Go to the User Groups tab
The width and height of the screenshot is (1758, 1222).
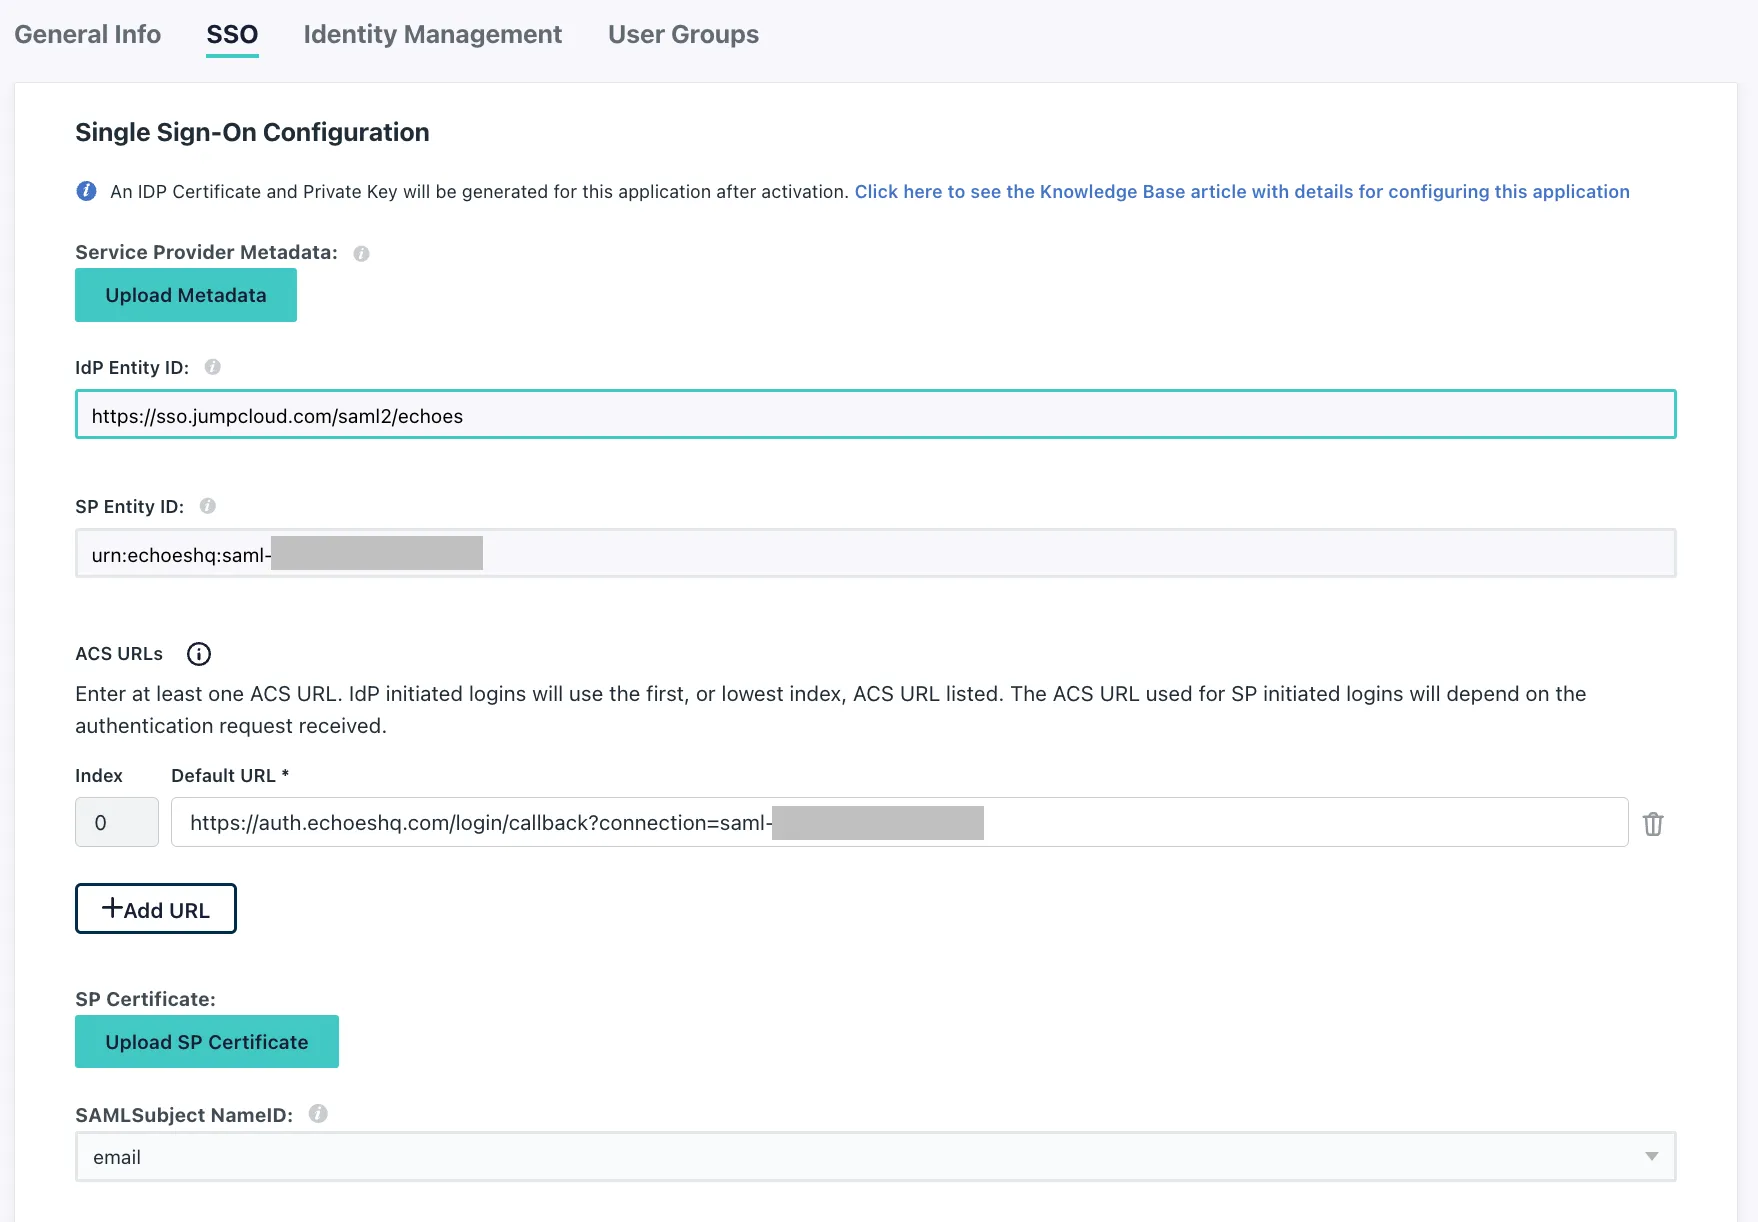tap(683, 34)
